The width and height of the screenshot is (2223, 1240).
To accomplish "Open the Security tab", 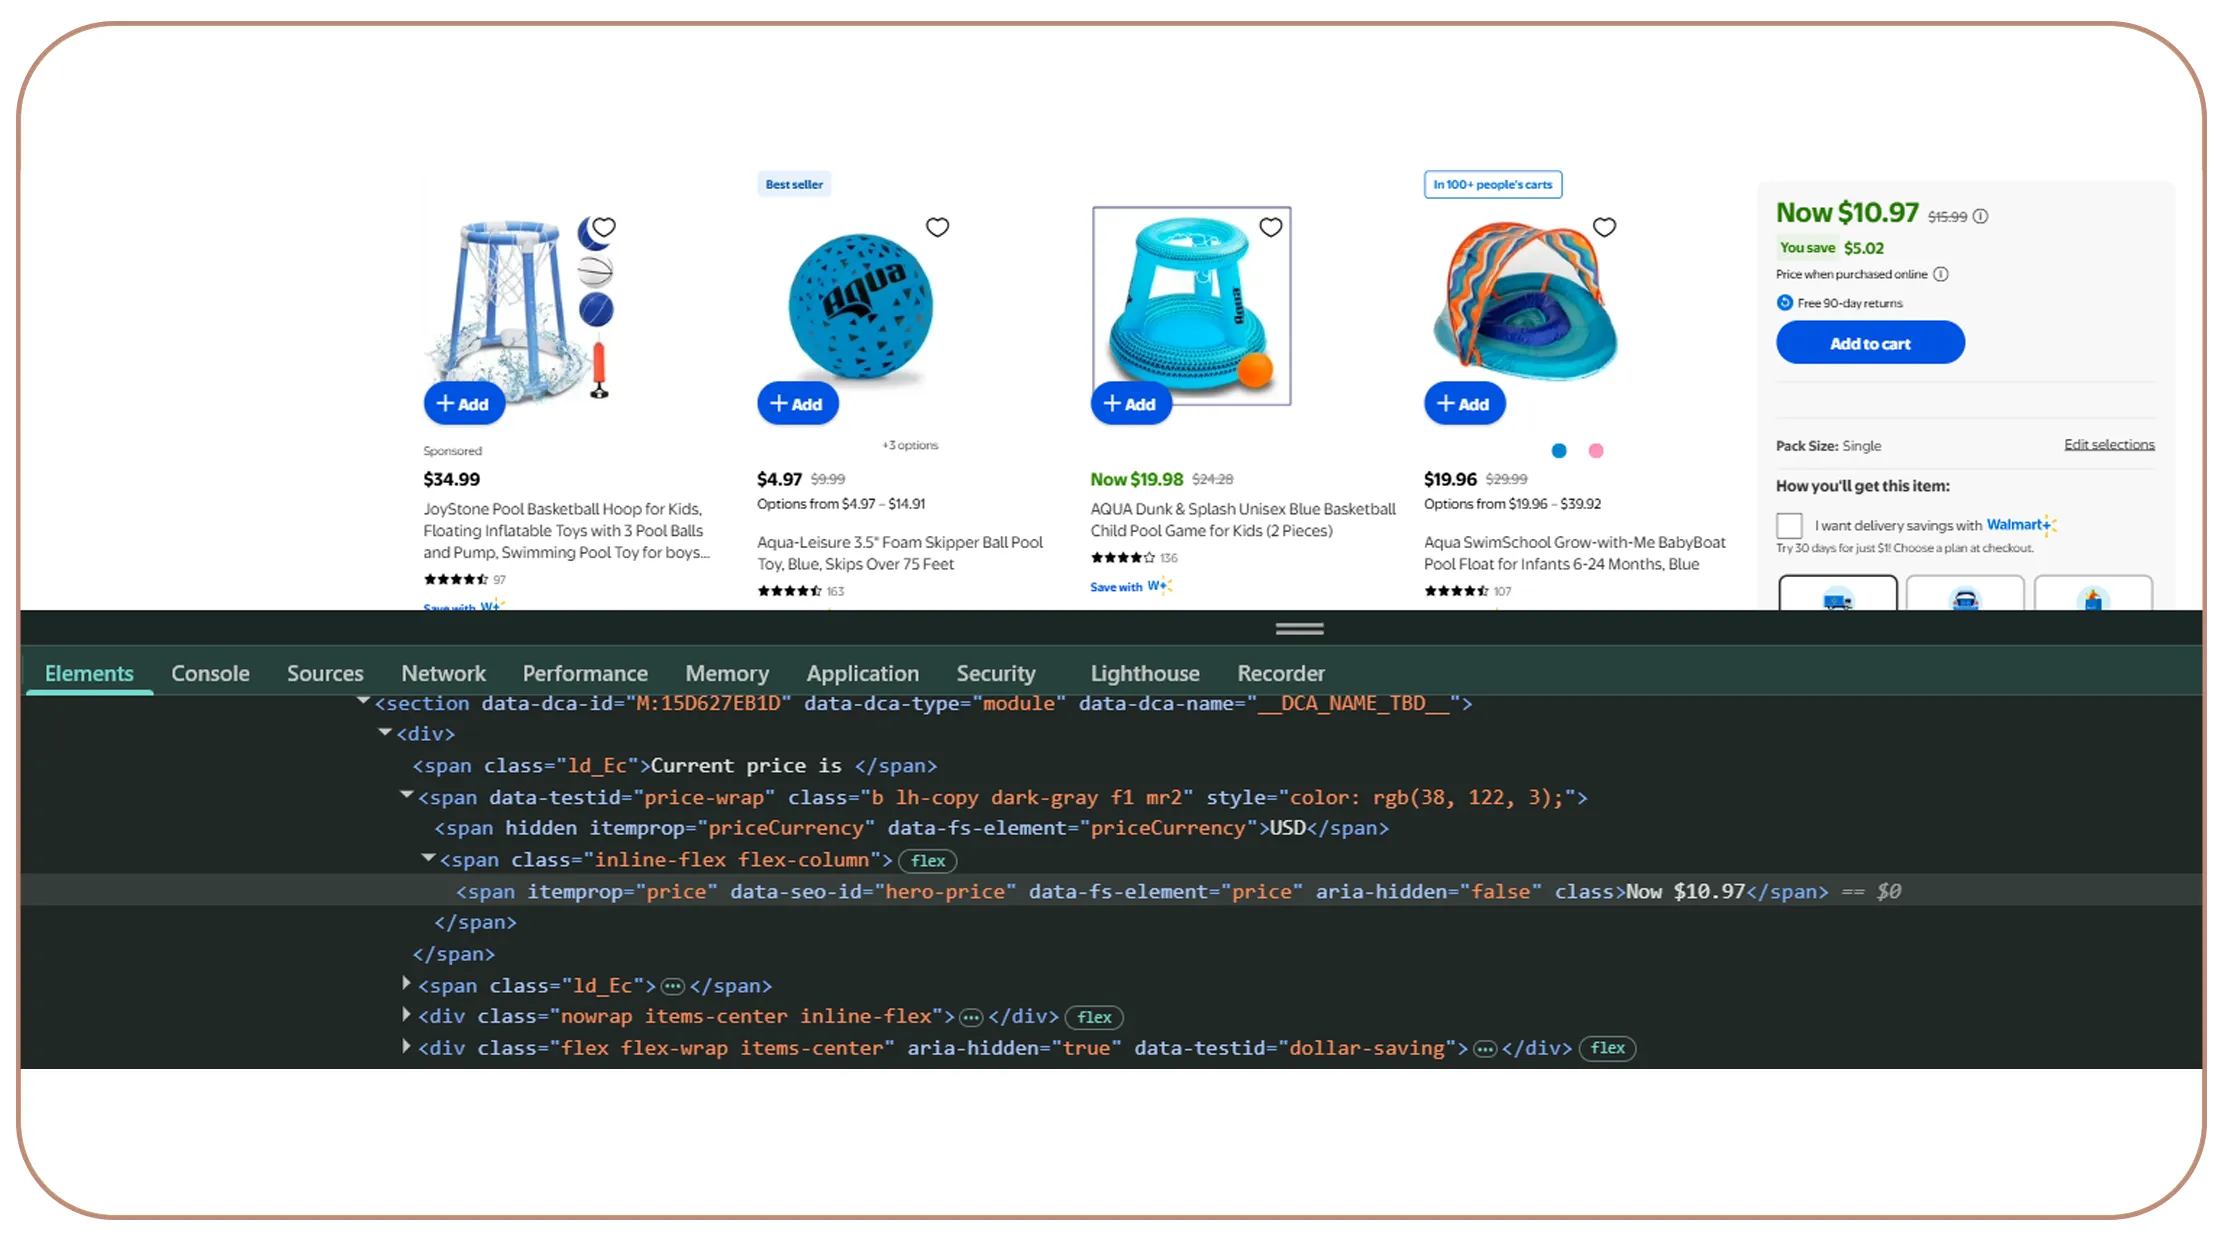I will coord(996,674).
